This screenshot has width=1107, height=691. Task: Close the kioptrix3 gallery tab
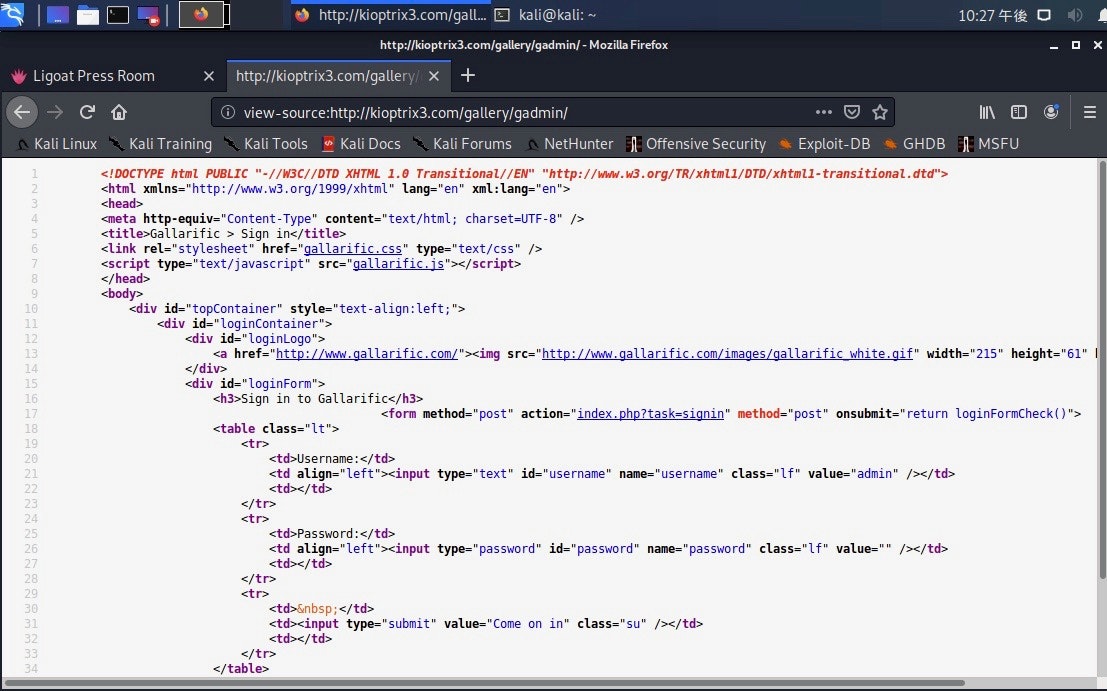(434, 76)
